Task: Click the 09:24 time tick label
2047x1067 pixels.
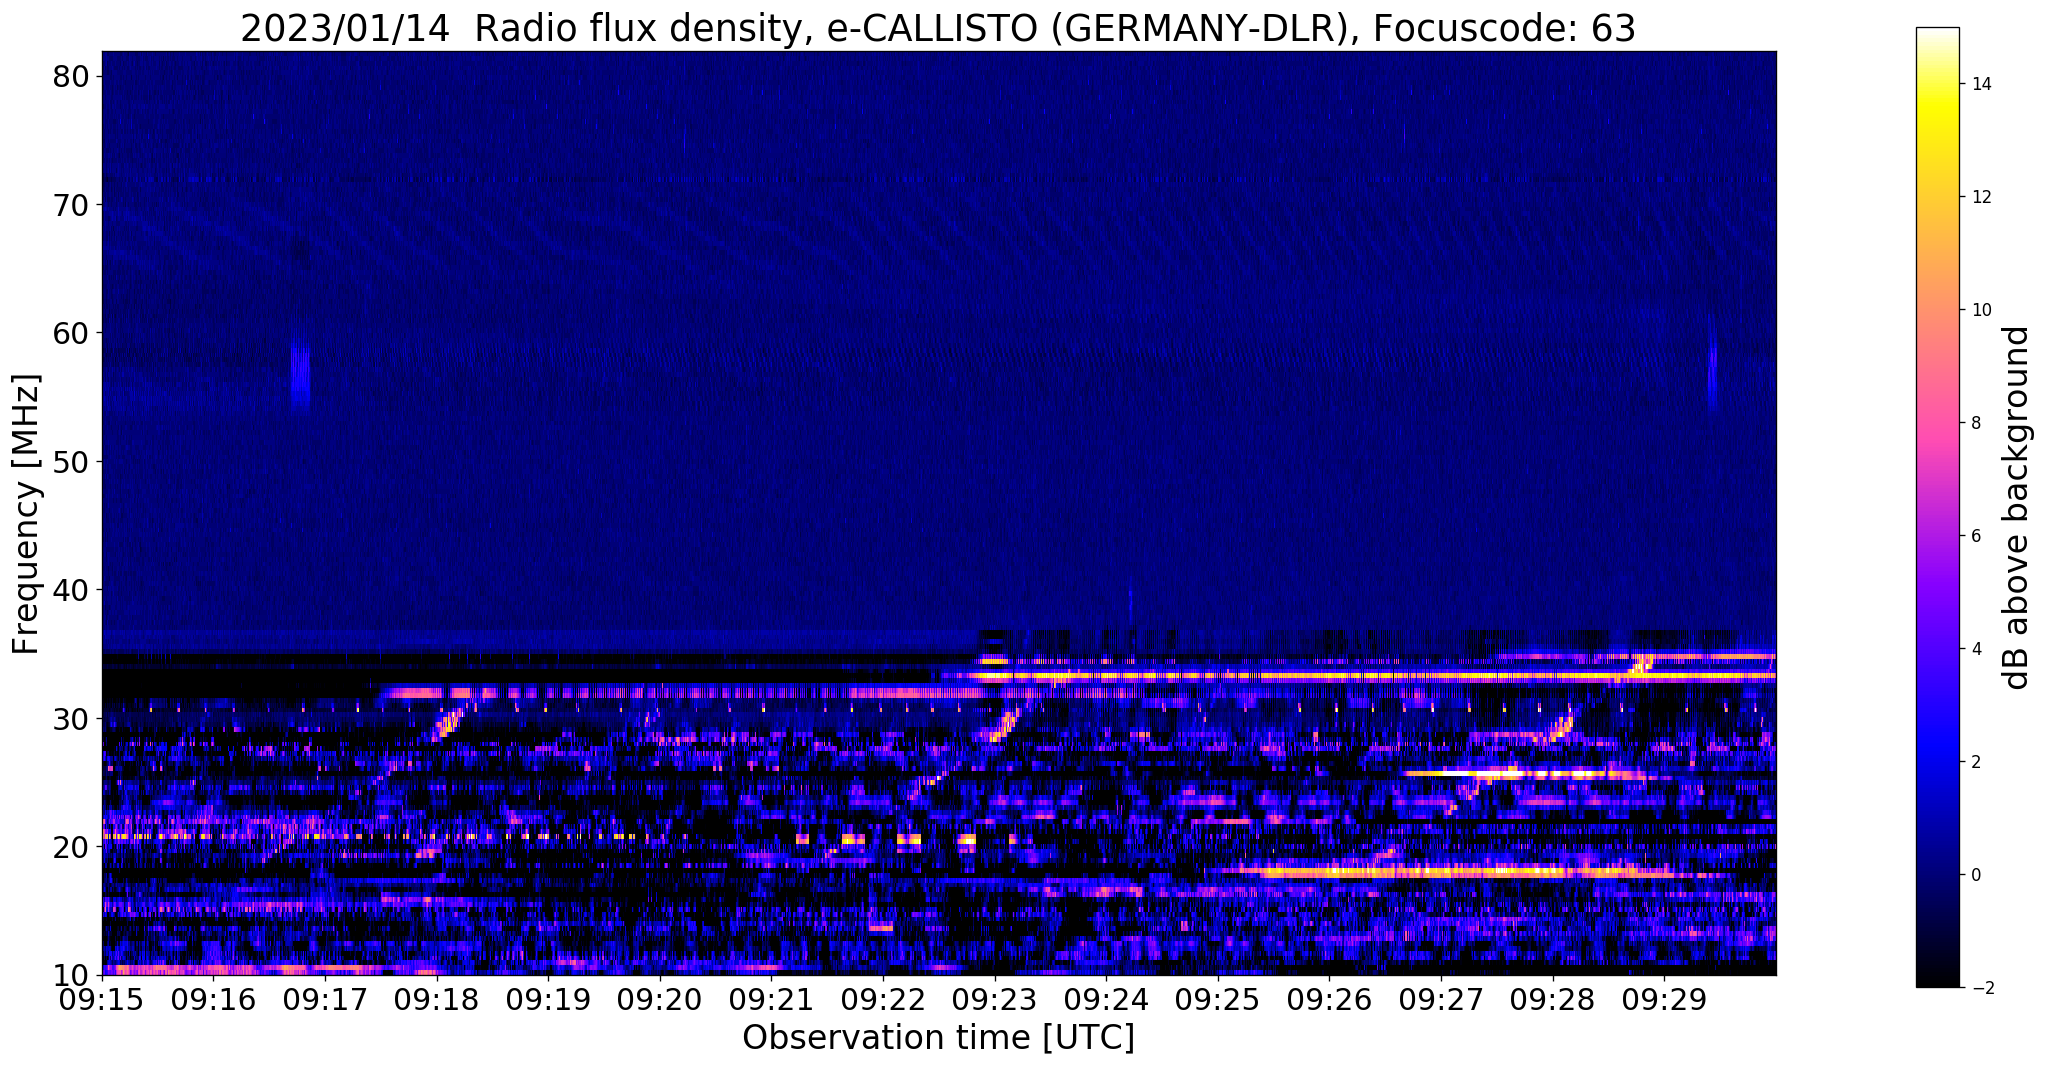Action: pos(1107,999)
